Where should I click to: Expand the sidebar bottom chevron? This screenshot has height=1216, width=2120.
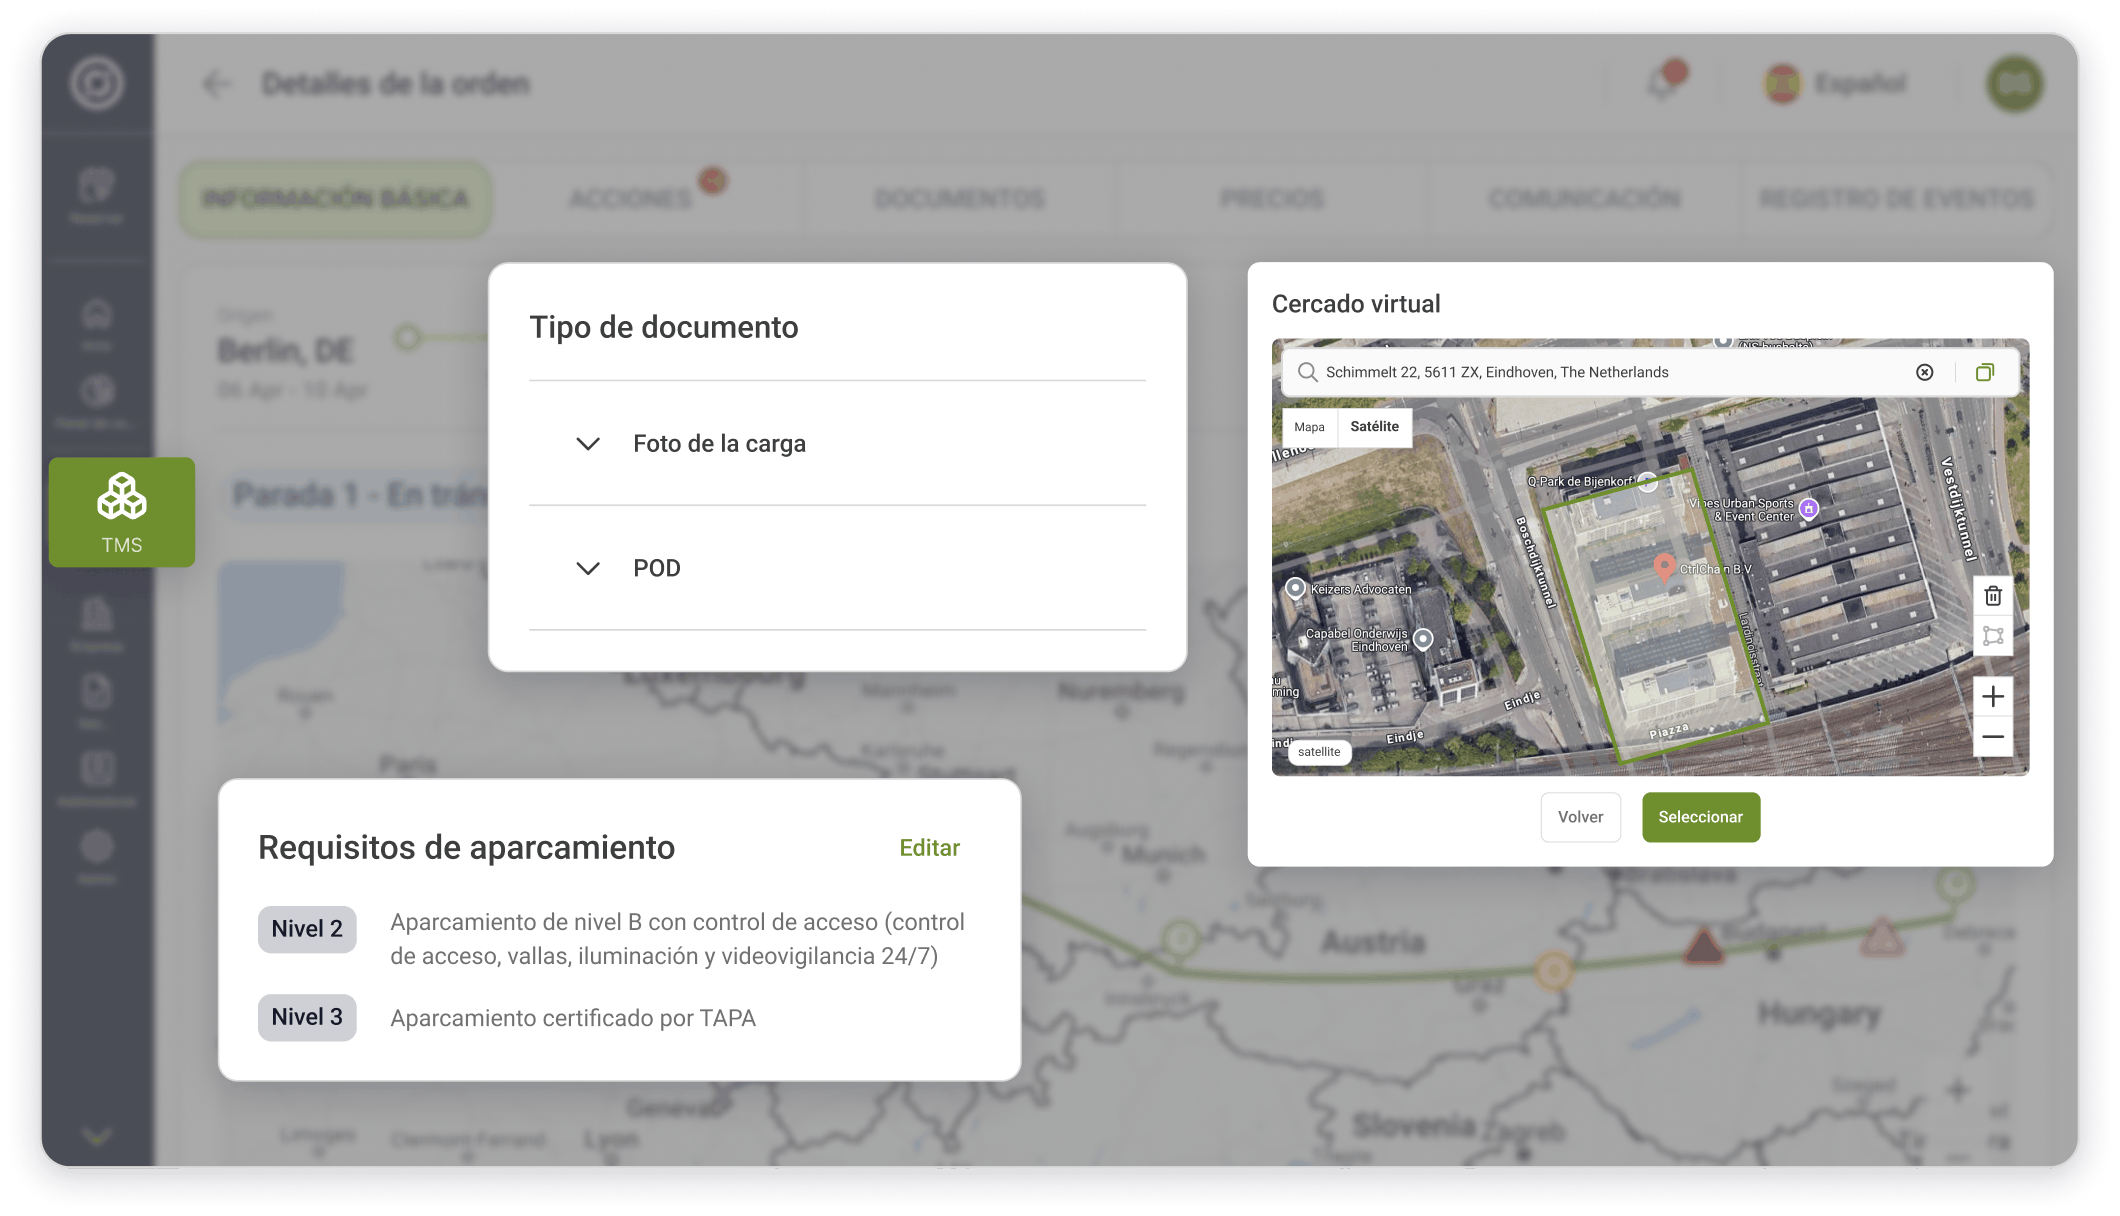click(x=97, y=1137)
